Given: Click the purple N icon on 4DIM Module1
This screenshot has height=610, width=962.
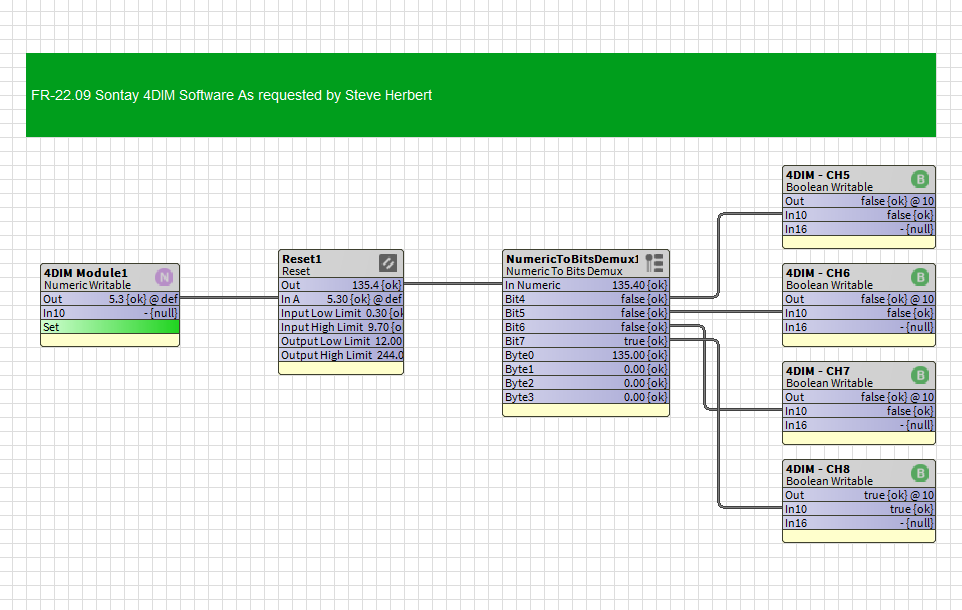Looking at the screenshot, I should point(164,277).
